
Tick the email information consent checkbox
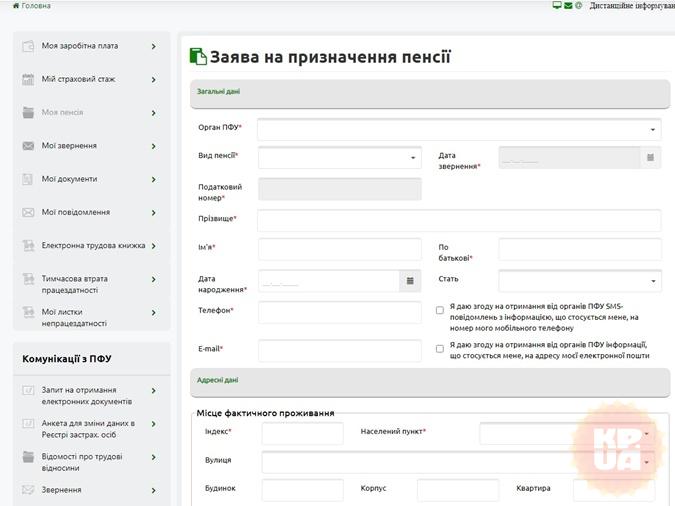click(x=440, y=349)
